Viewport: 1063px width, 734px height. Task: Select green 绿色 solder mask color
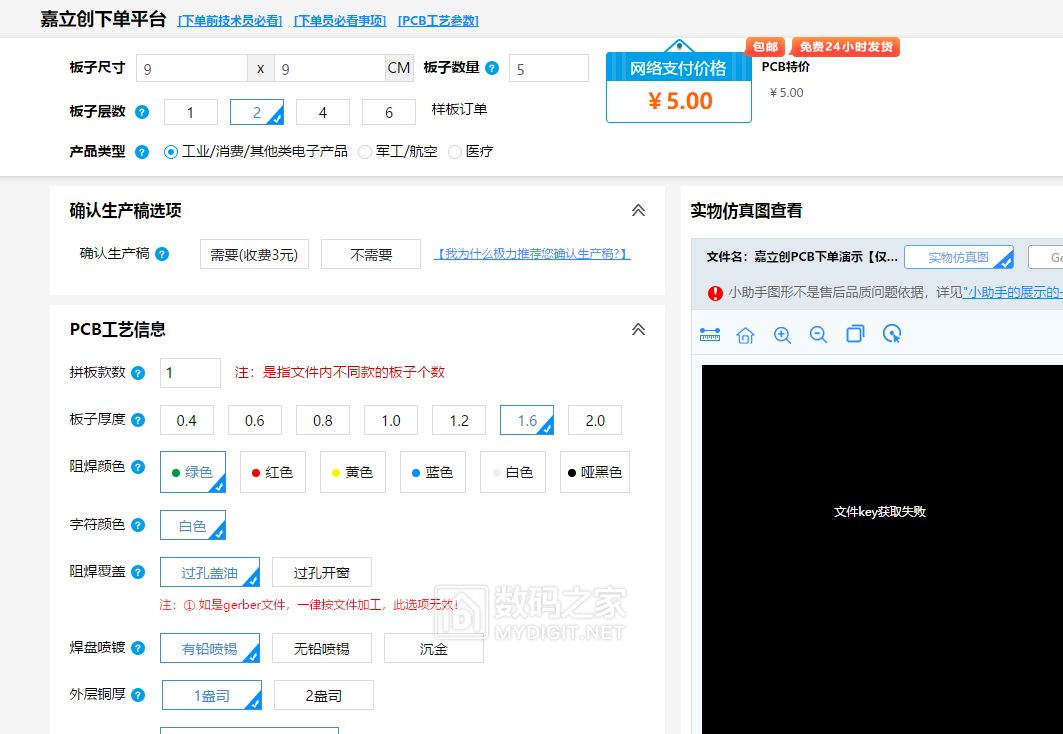pos(193,472)
